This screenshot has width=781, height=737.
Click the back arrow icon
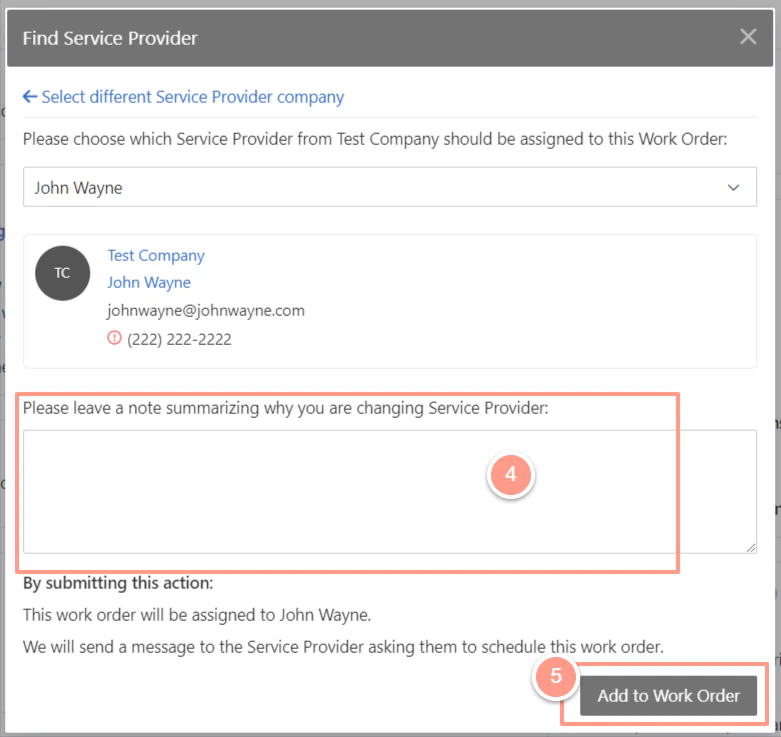pos(30,97)
